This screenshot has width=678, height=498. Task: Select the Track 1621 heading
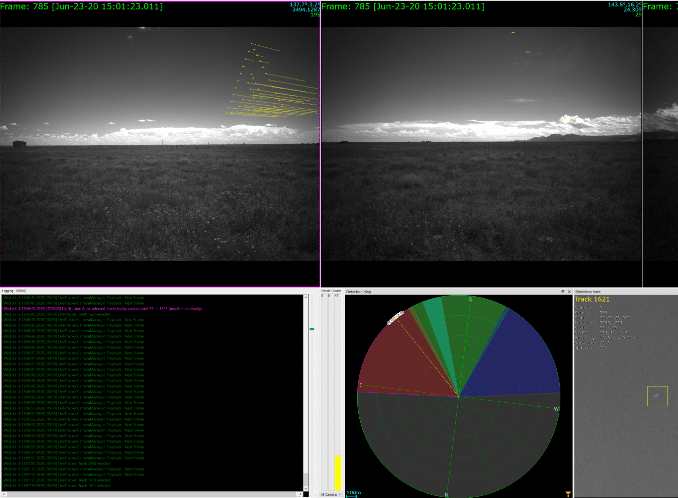click(592, 299)
